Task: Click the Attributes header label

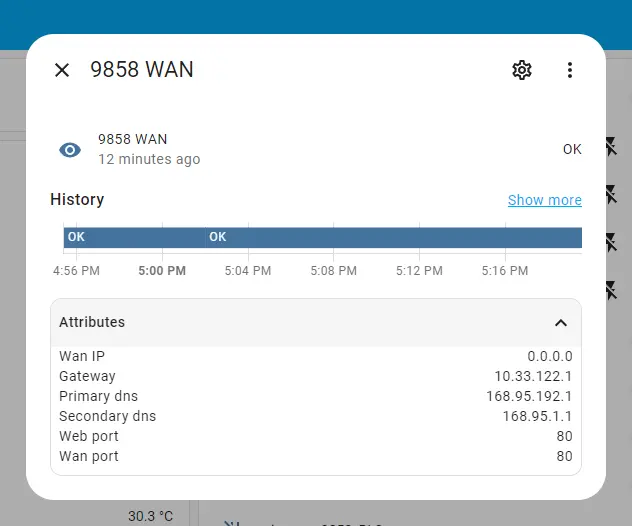Action: tap(92, 322)
